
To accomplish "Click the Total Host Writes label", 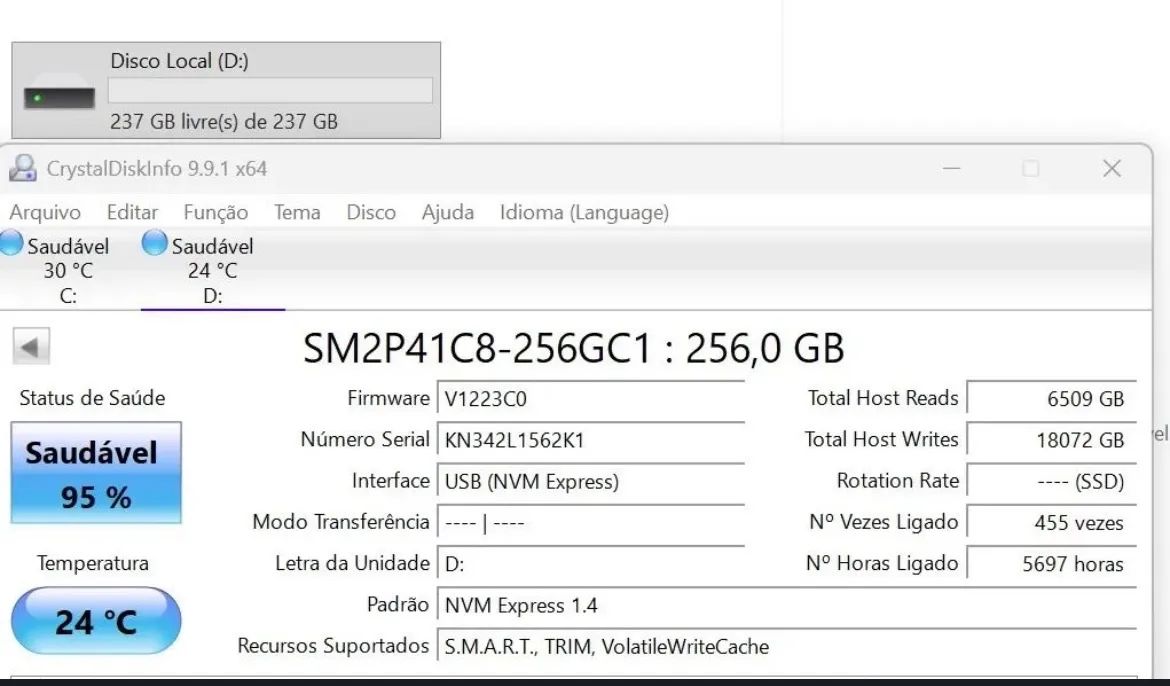I will (x=881, y=439).
